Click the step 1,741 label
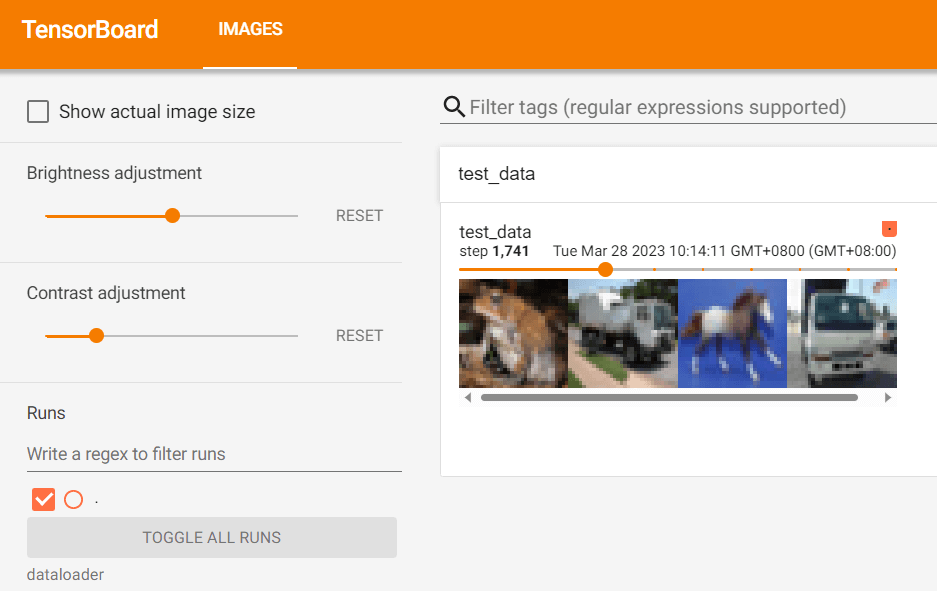This screenshot has width=937, height=591. click(494, 251)
